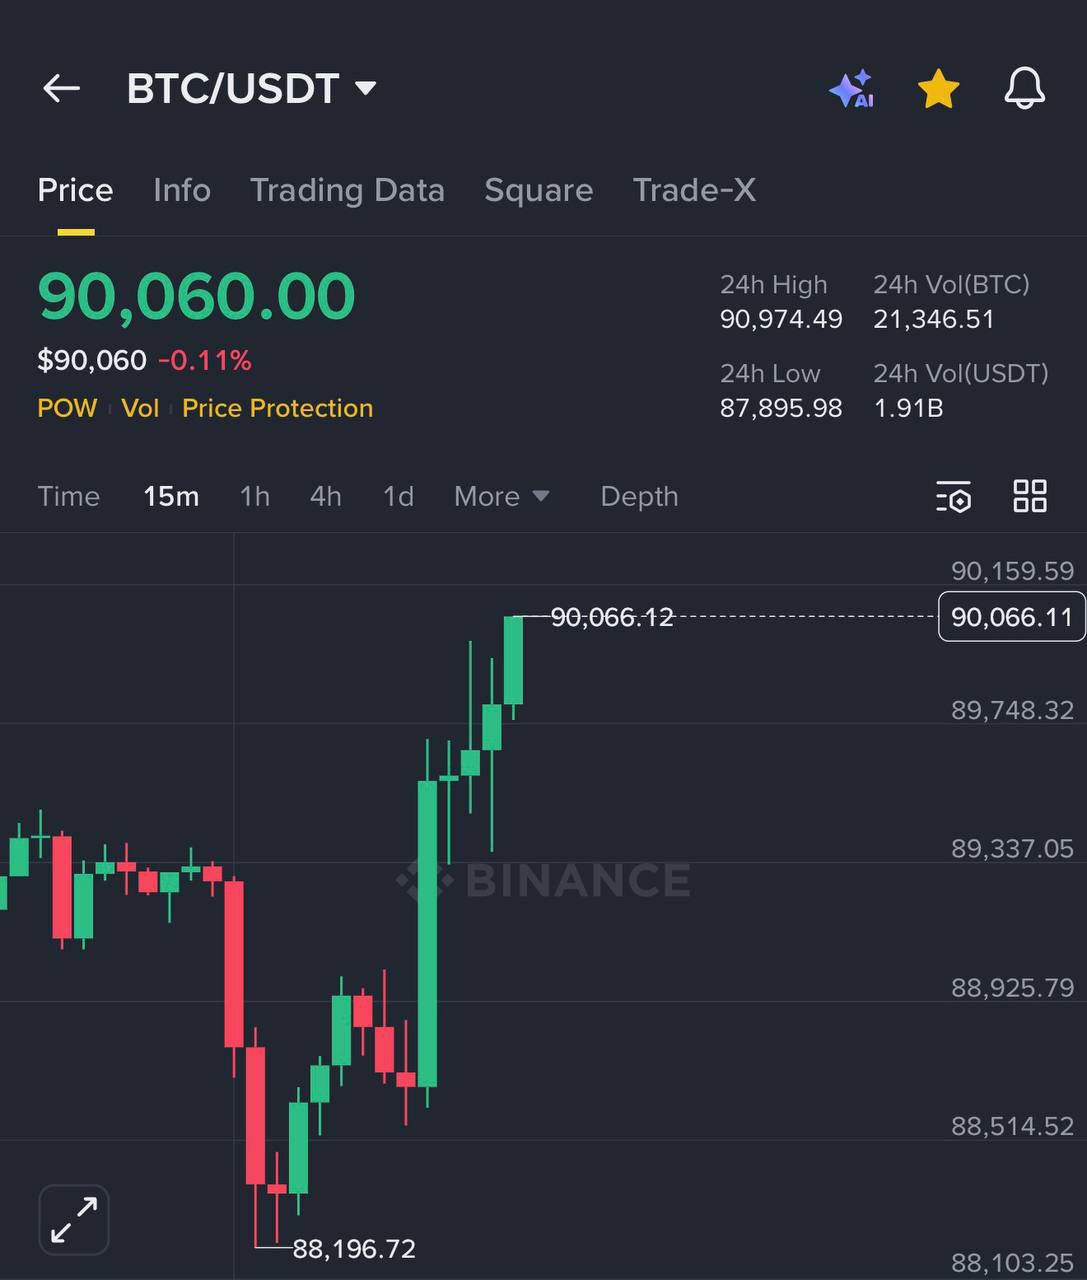Select the 1d chart interval
Image resolution: width=1087 pixels, height=1280 pixels.
398,496
